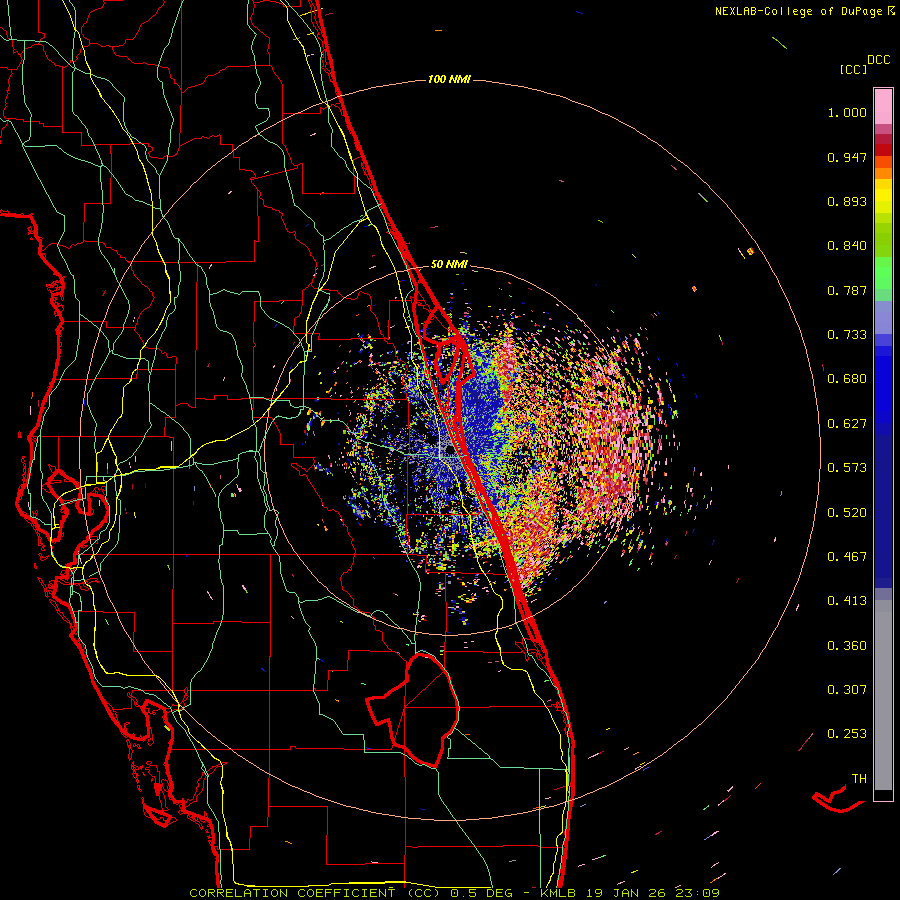Select the 1.000 scale value
The image size is (900, 900).
[x=847, y=112]
